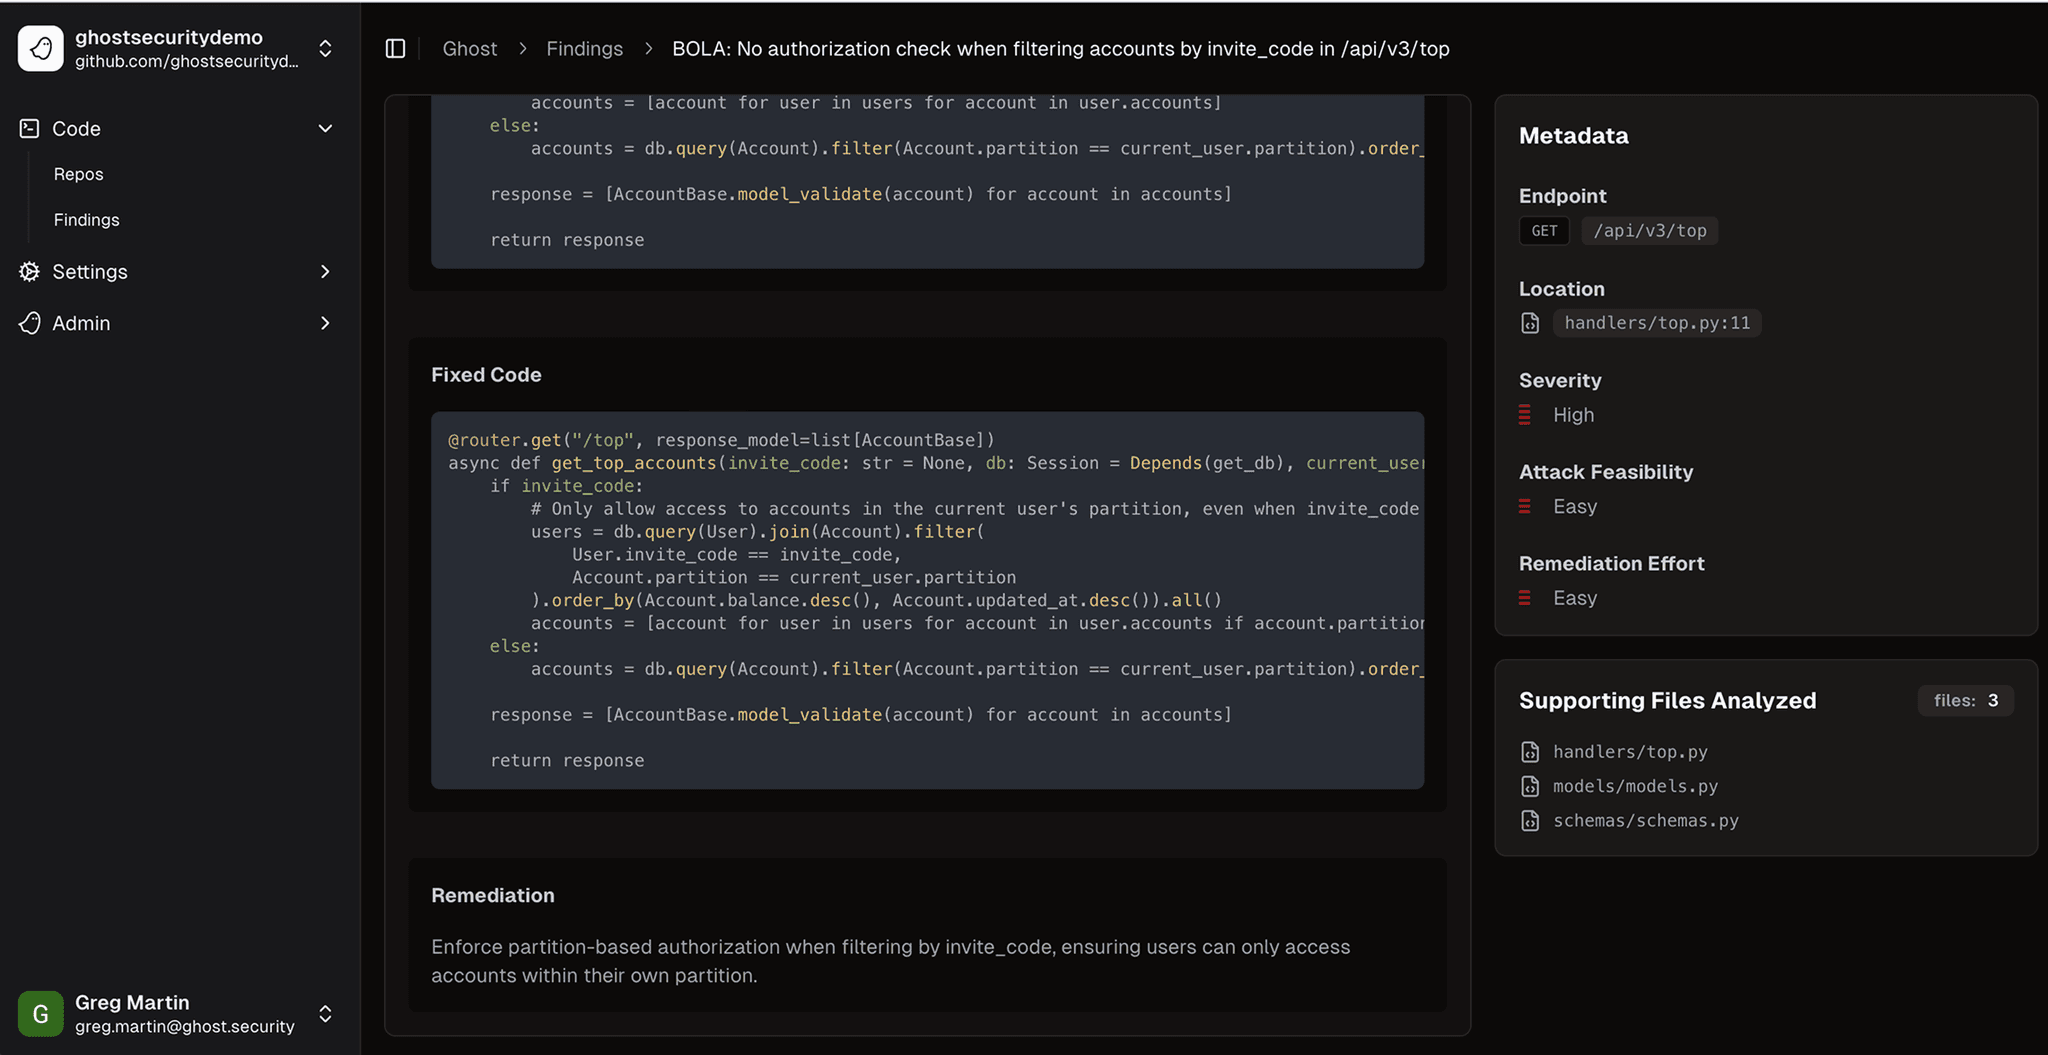Go to Findings breadcrumb link

click(x=584, y=49)
